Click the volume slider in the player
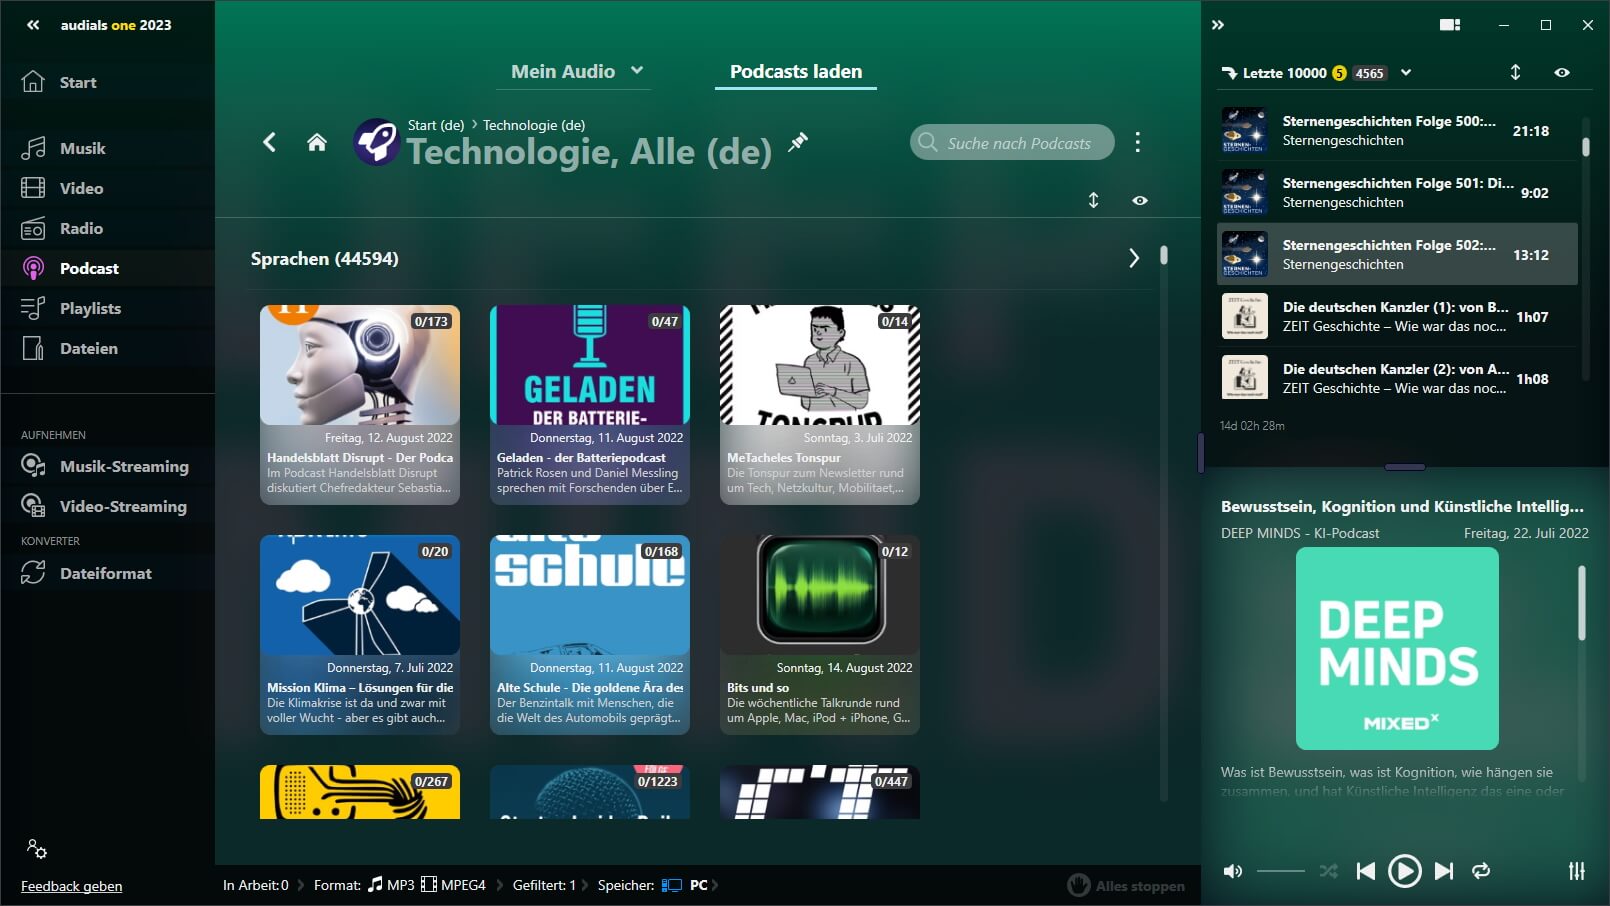Viewport: 1610px width, 906px height. coord(1280,871)
